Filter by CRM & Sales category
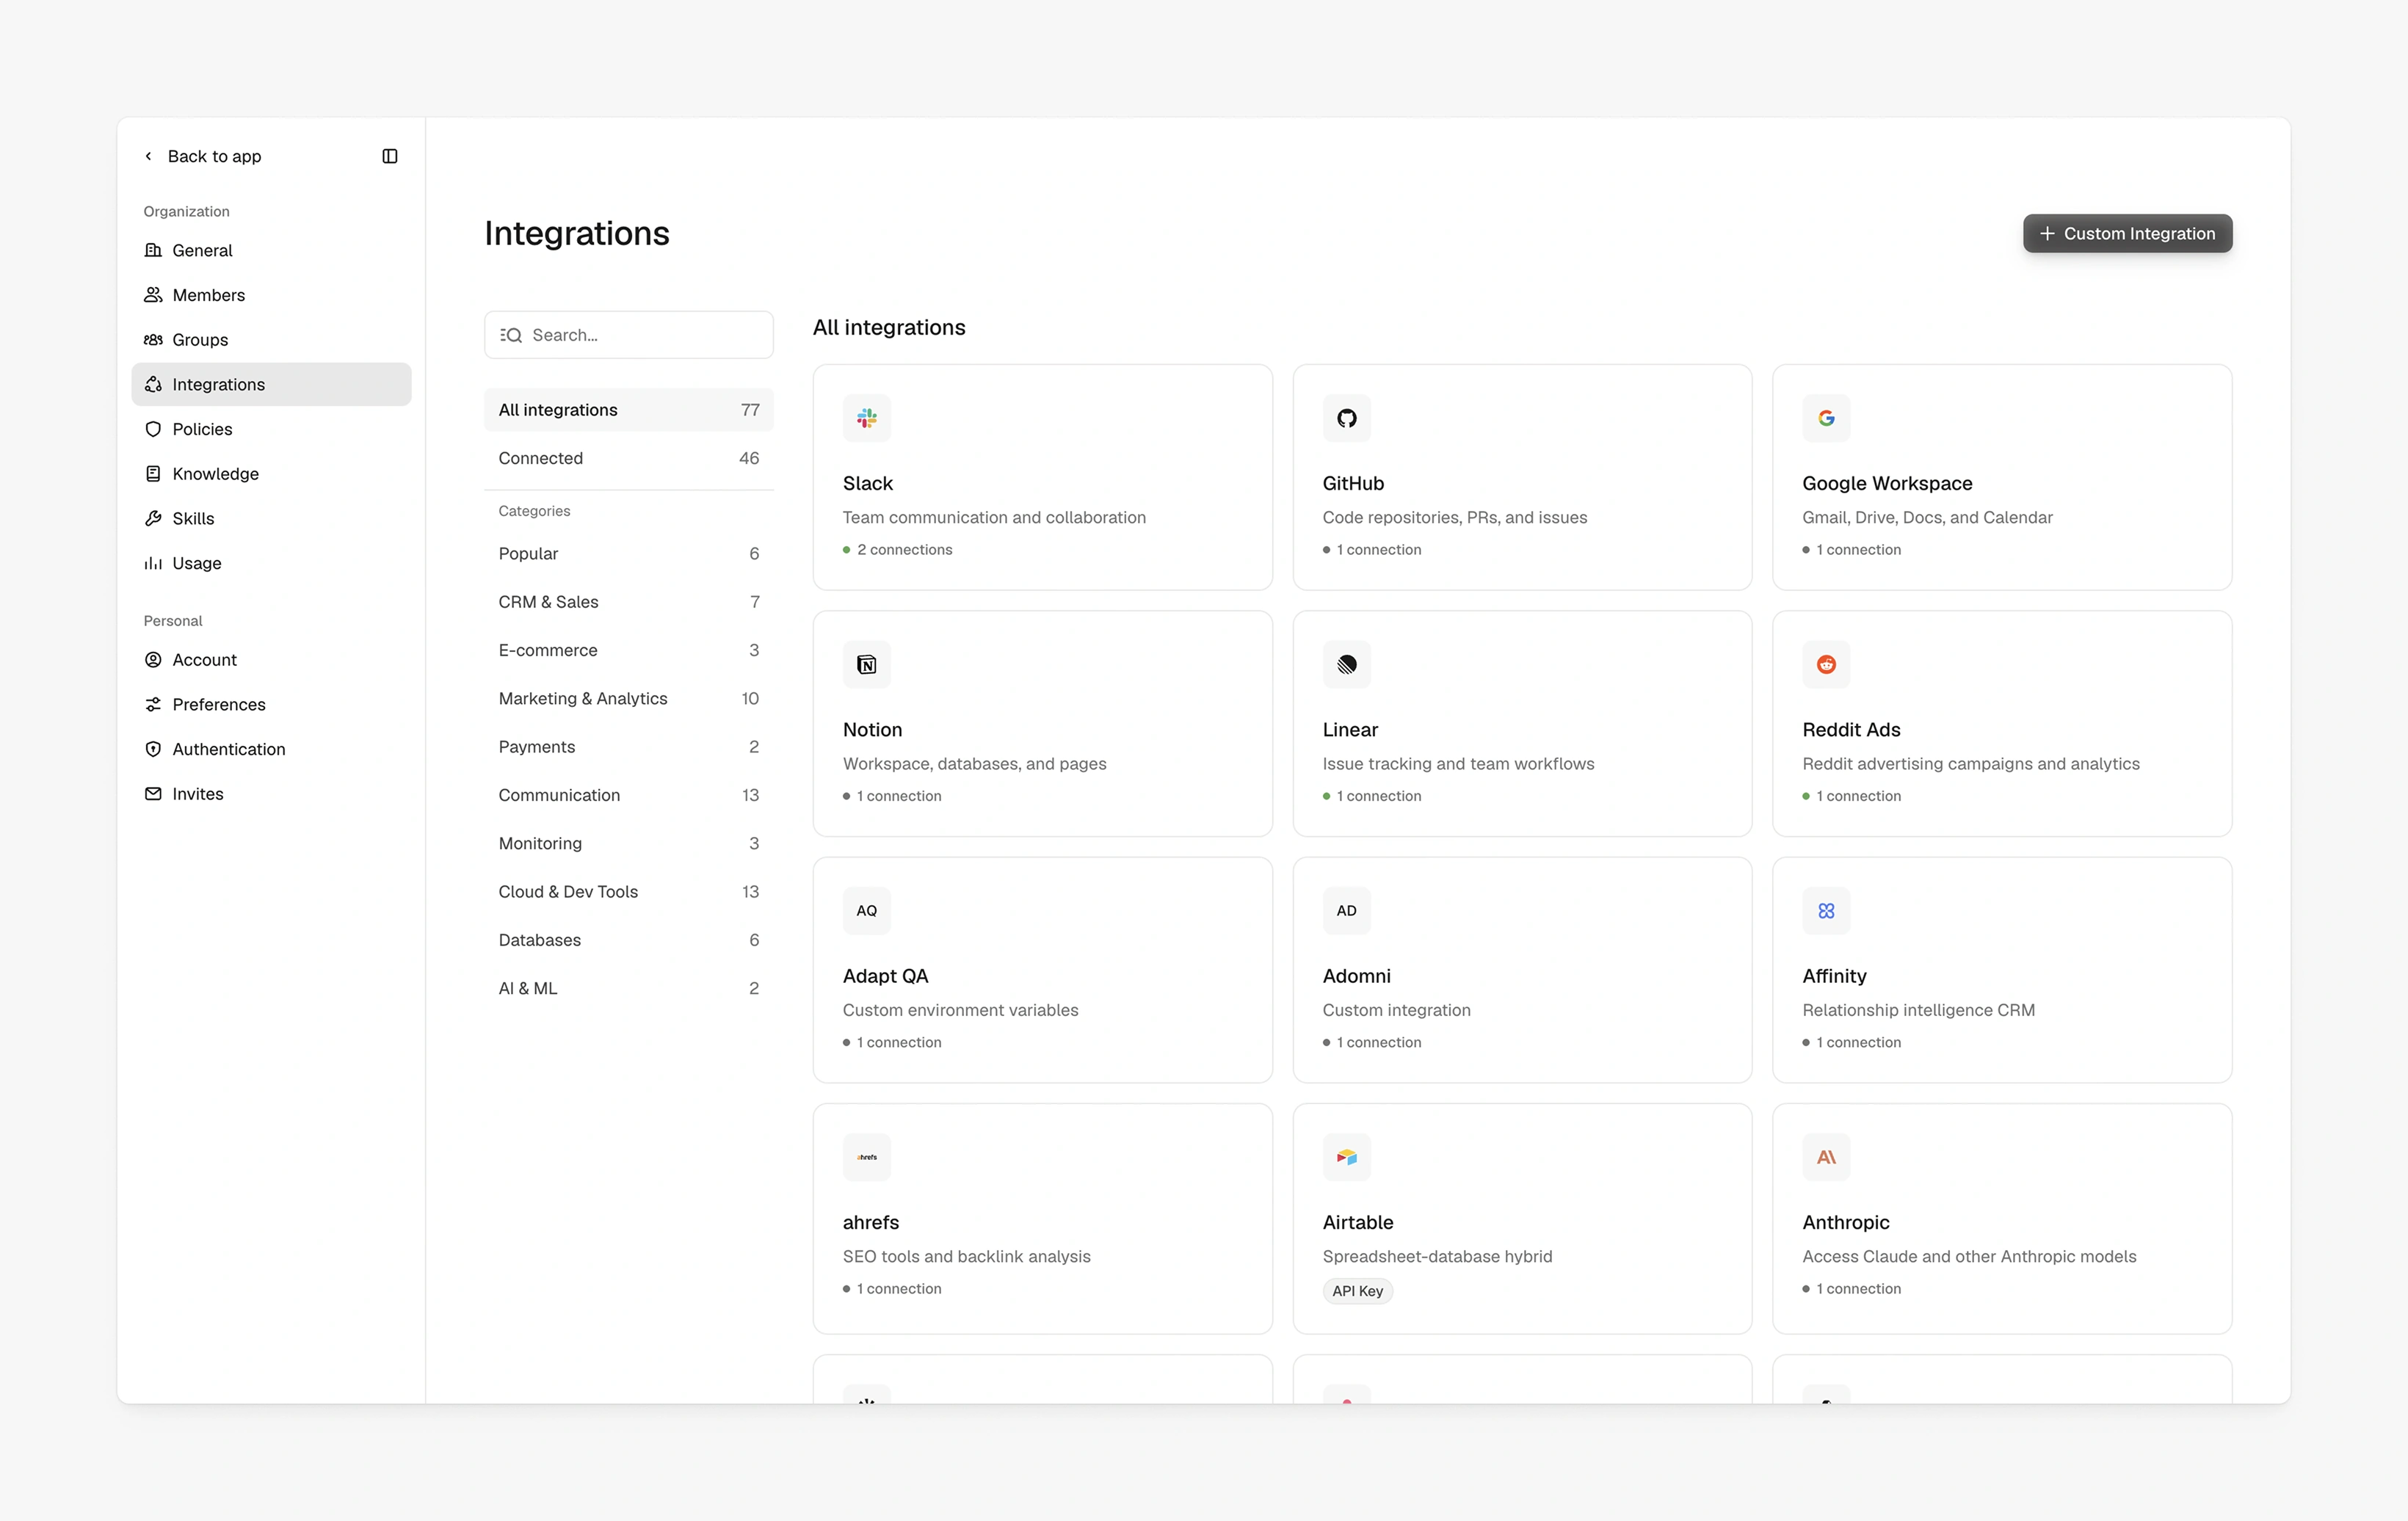The height and width of the screenshot is (1521, 2408). [x=628, y=602]
